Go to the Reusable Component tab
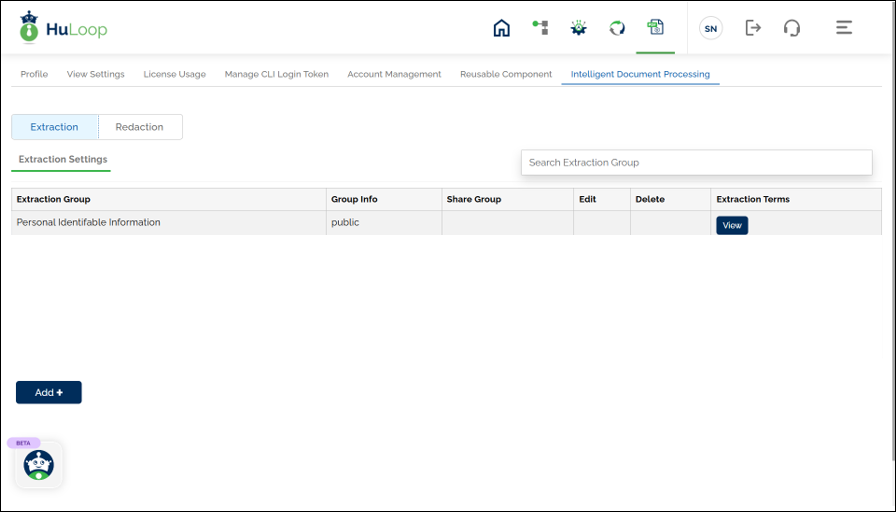This screenshot has height=512, width=896. [506, 74]
